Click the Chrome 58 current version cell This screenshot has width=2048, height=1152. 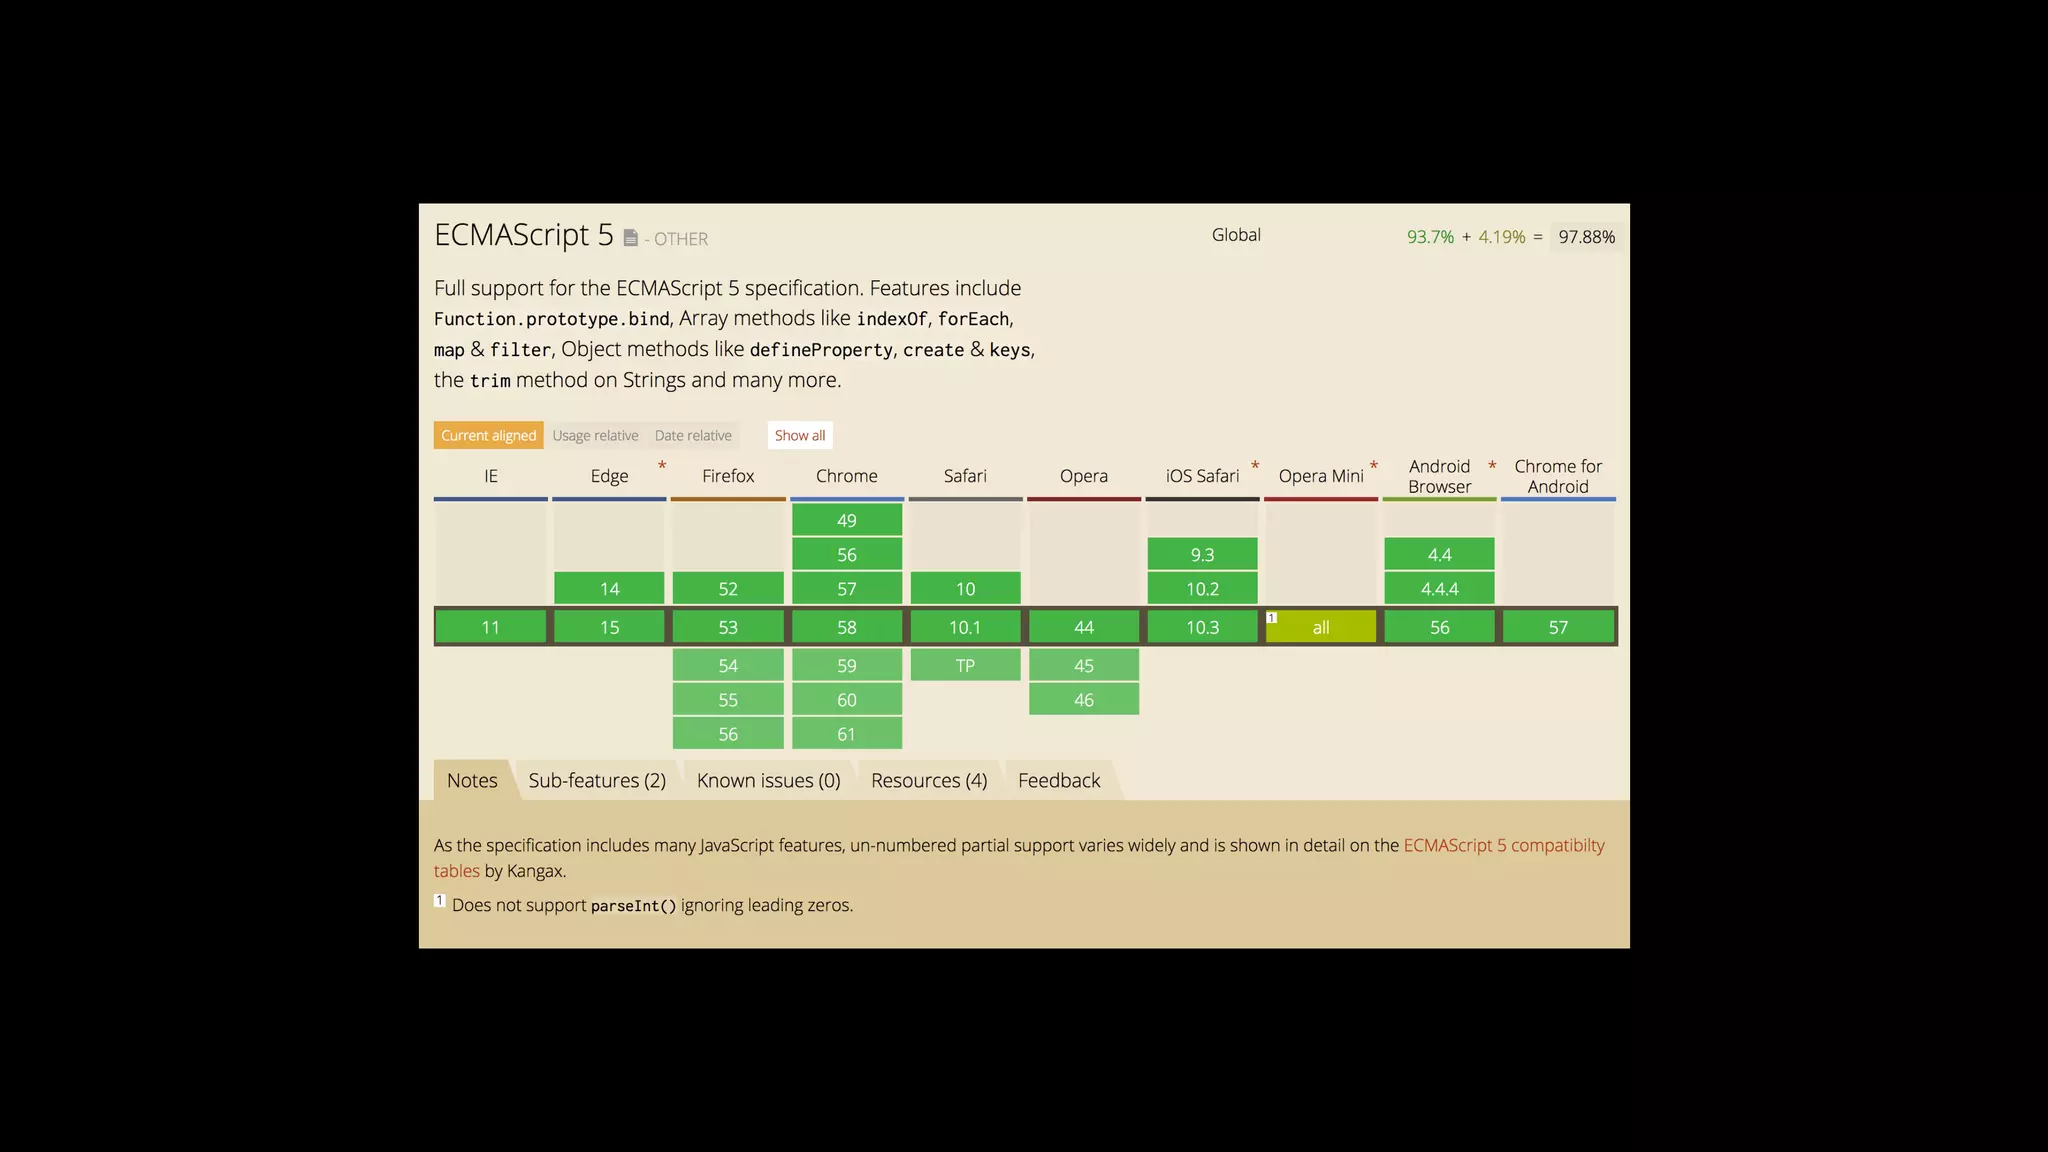pos(847,628)
